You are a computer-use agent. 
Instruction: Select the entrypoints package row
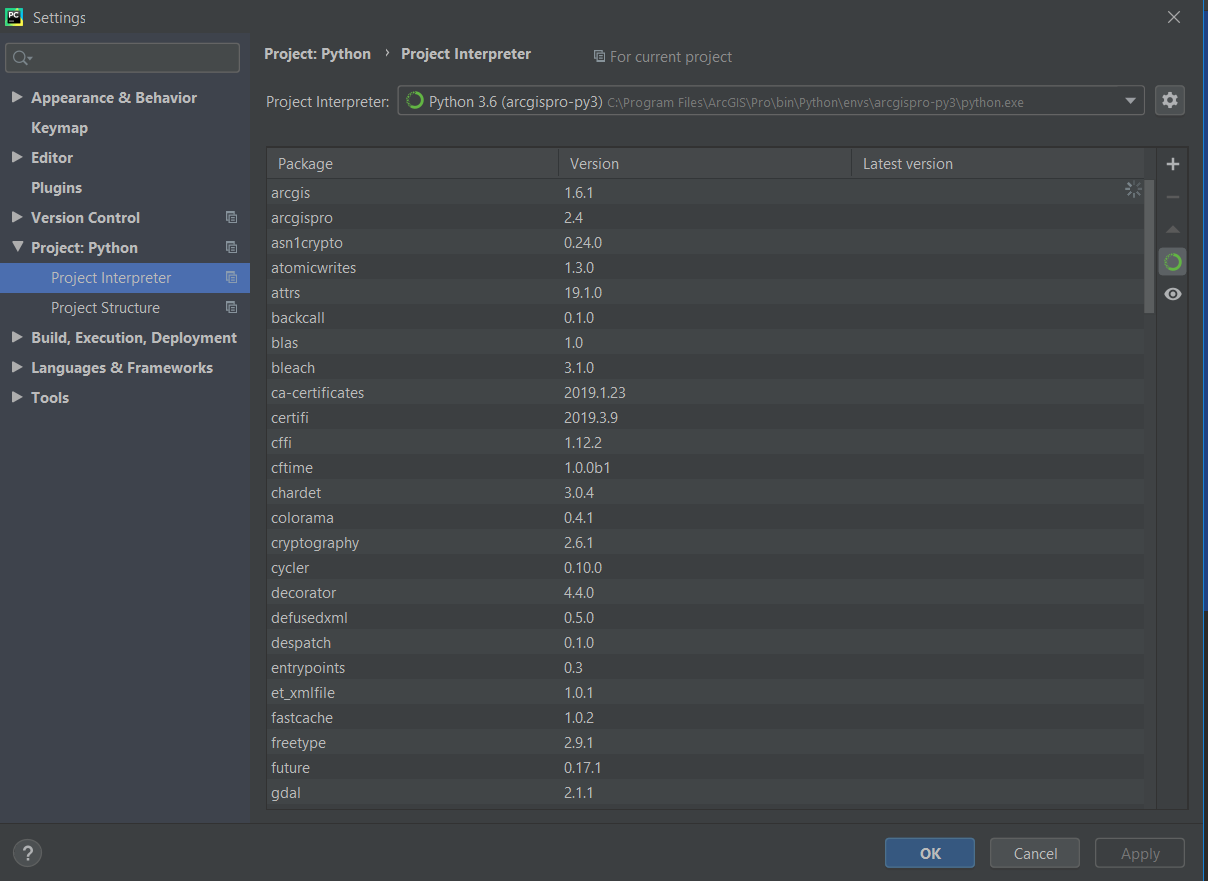click(705, 667)
